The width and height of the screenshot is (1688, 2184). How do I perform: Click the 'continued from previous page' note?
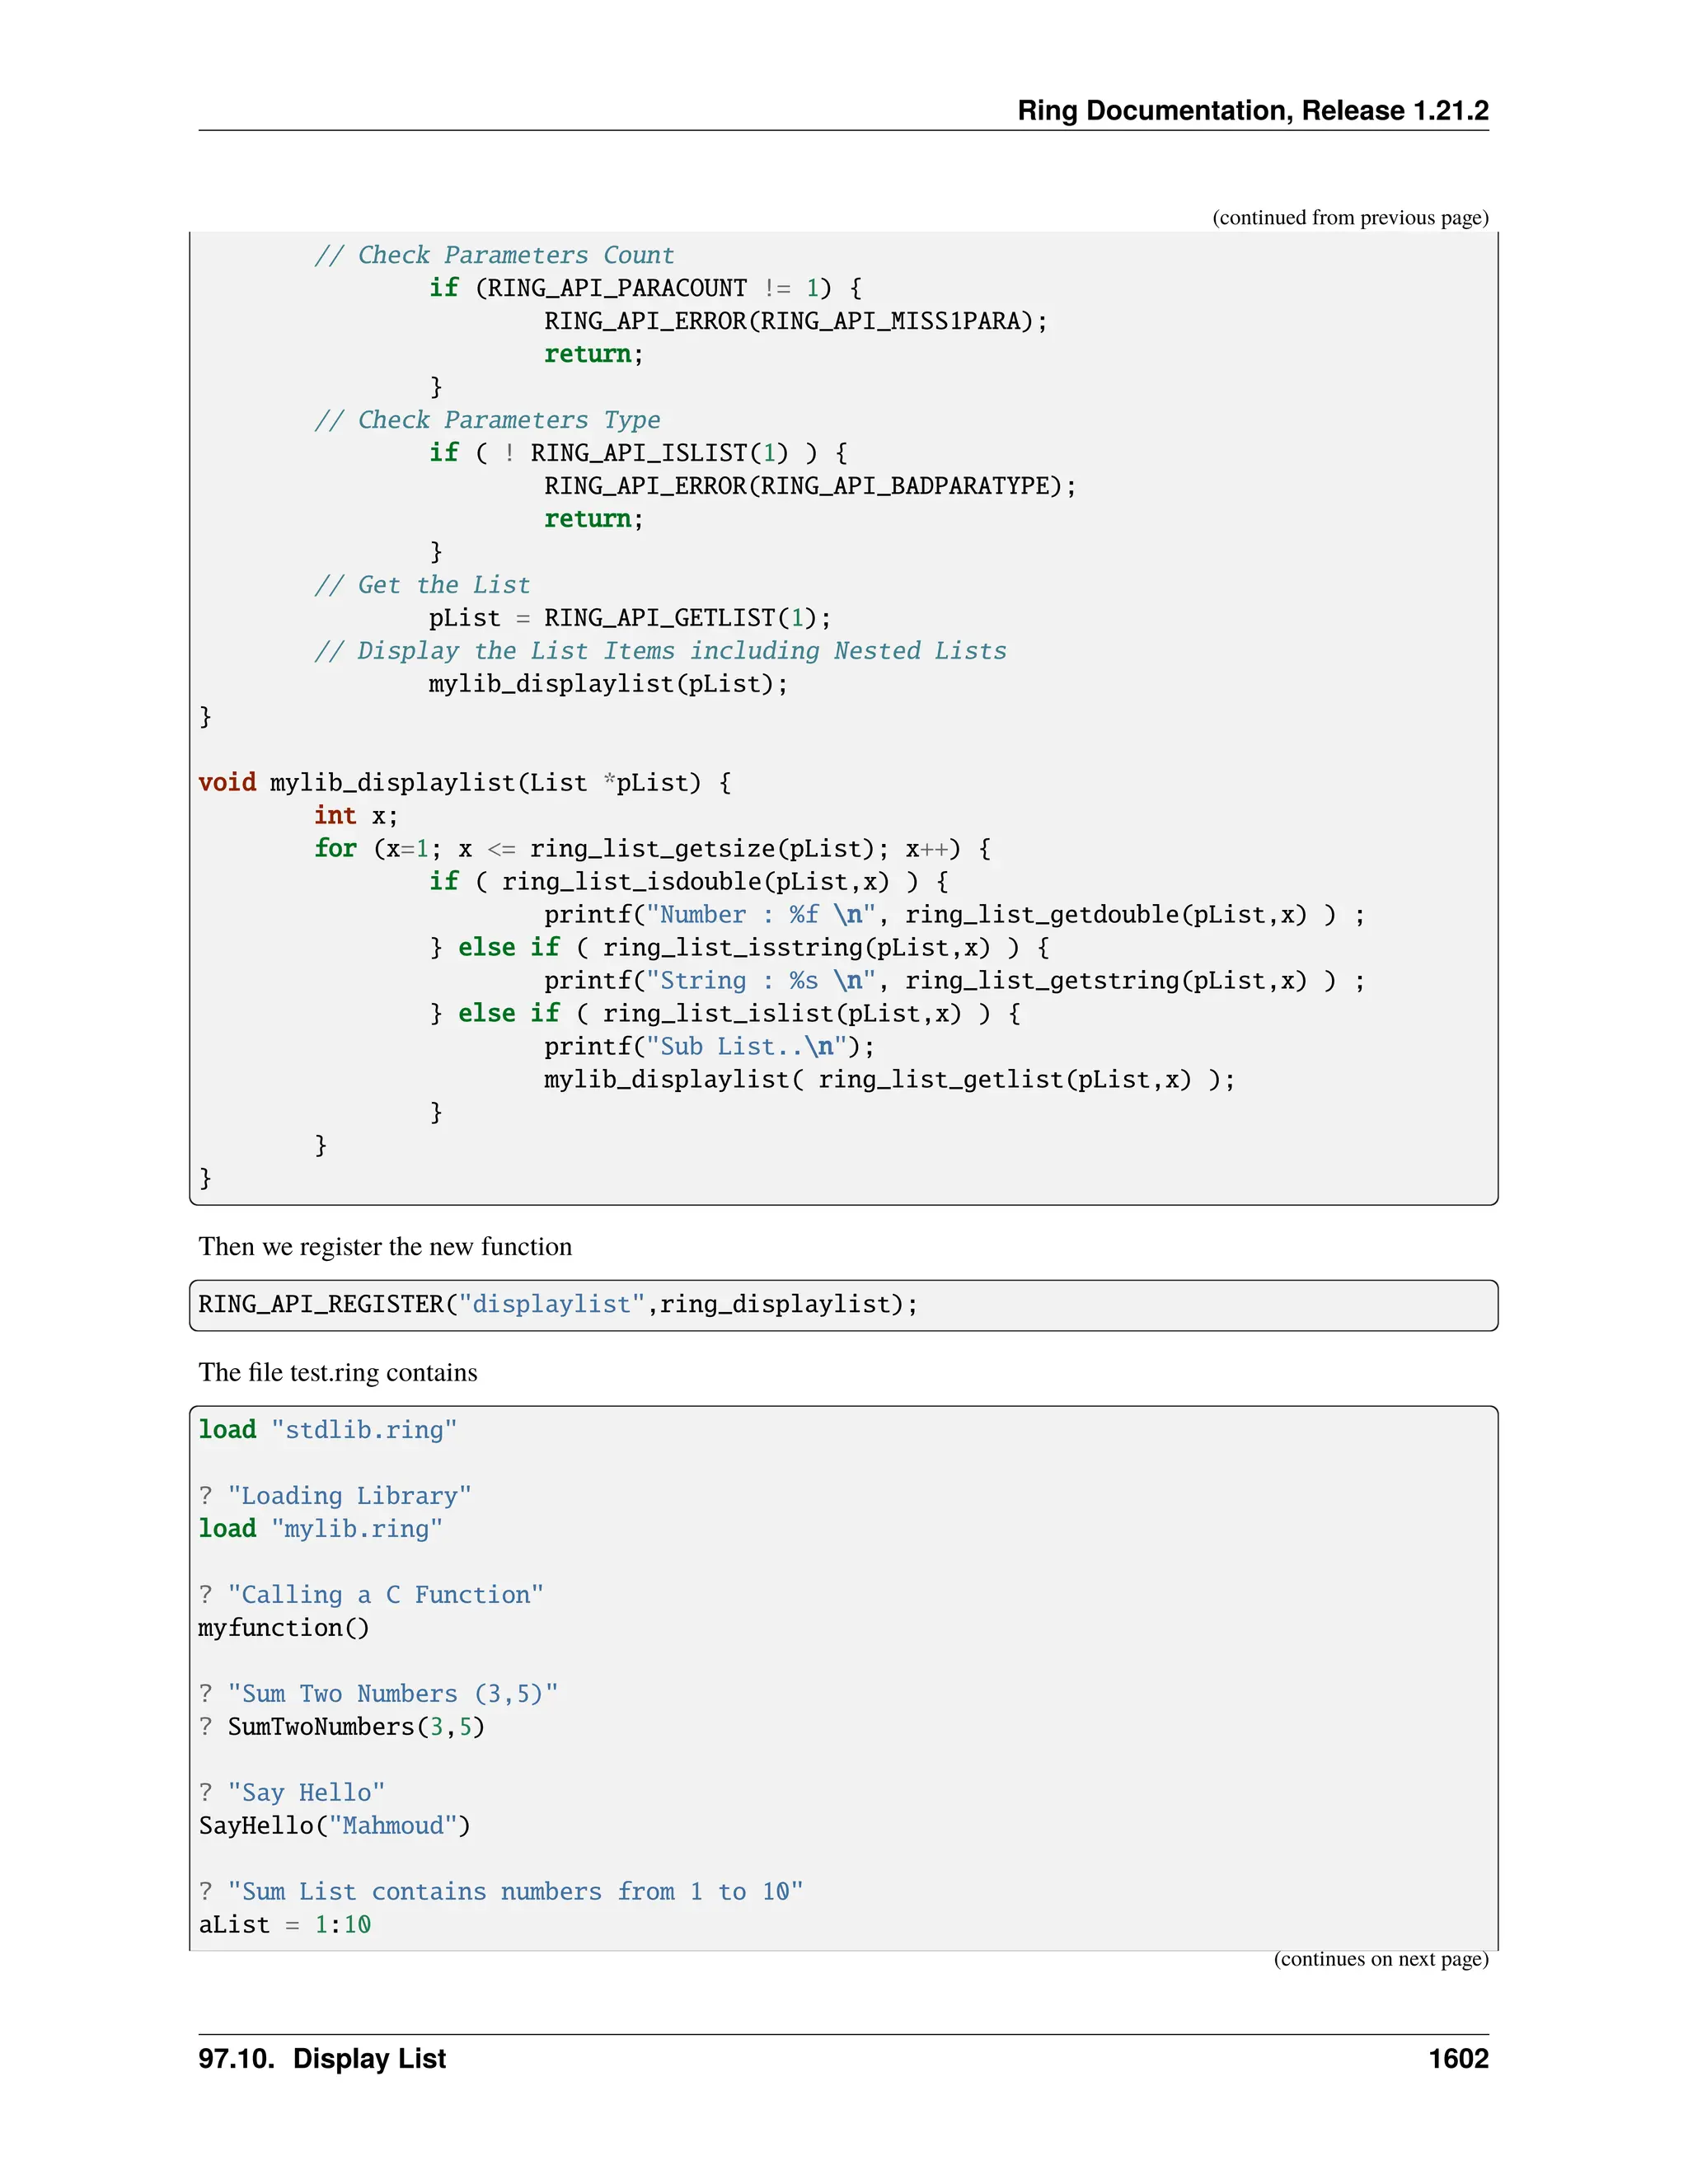click(1349, 218)
